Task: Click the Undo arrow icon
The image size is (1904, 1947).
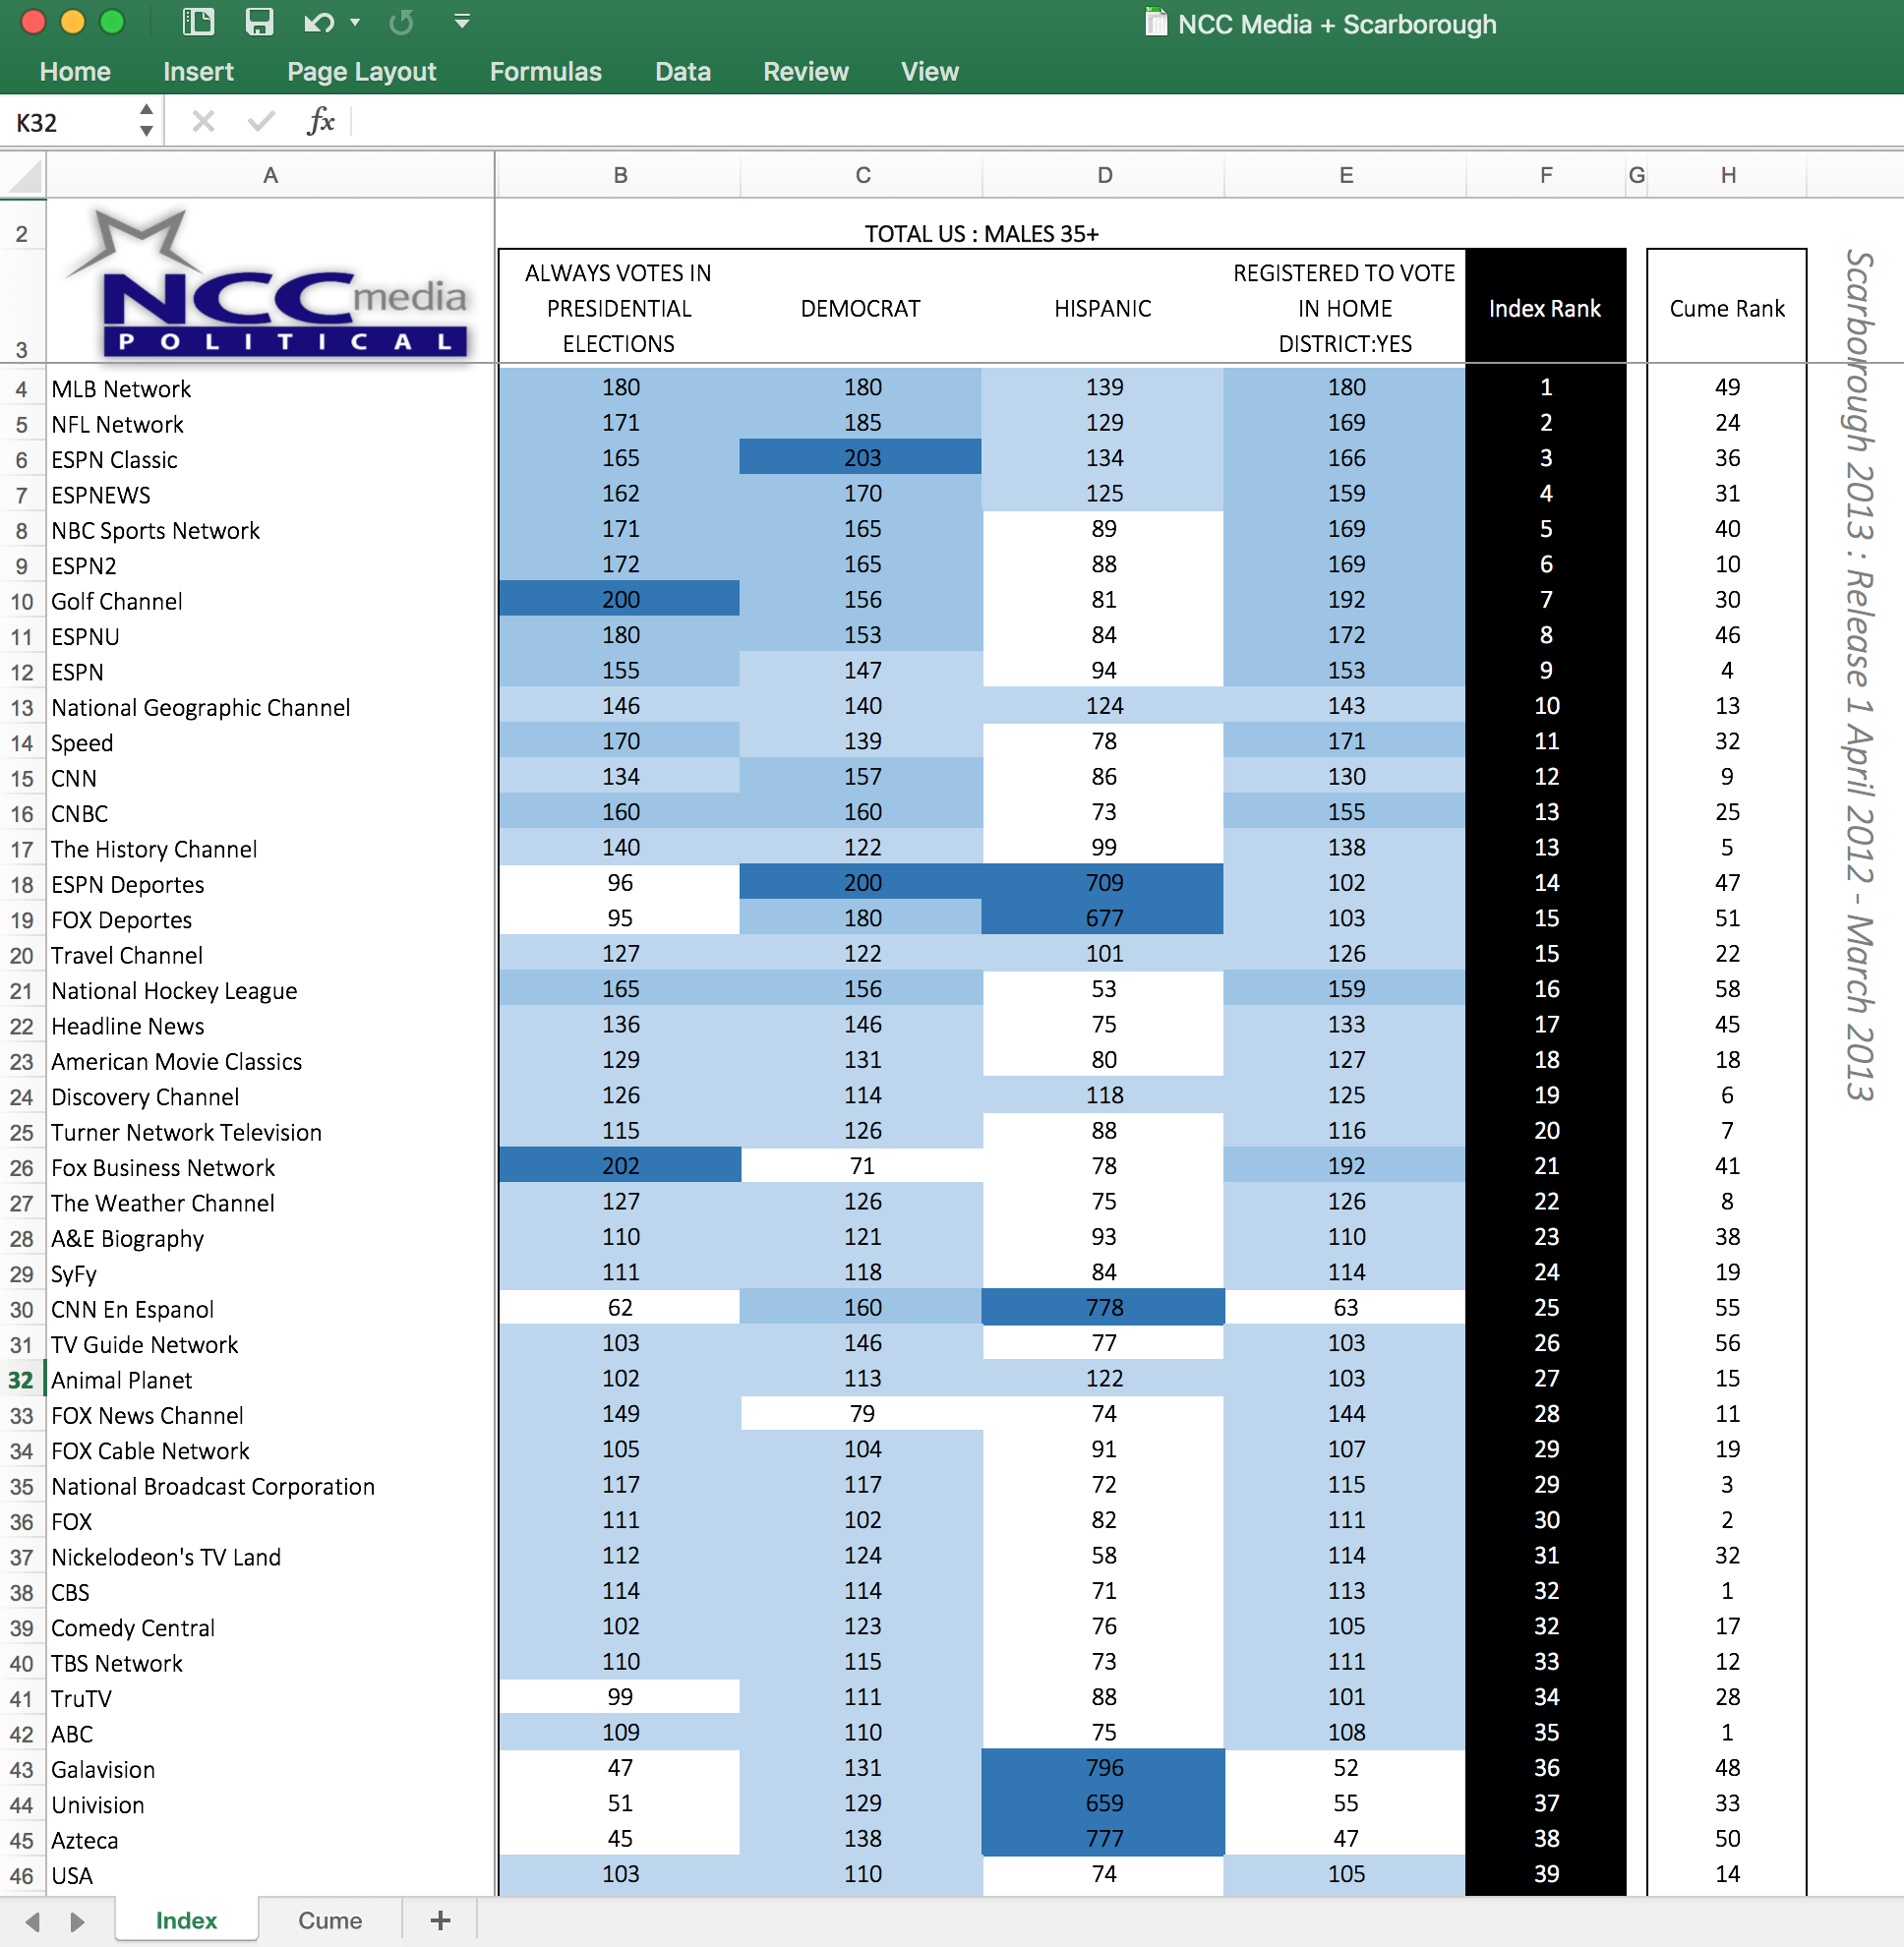Action: (318, 22)
